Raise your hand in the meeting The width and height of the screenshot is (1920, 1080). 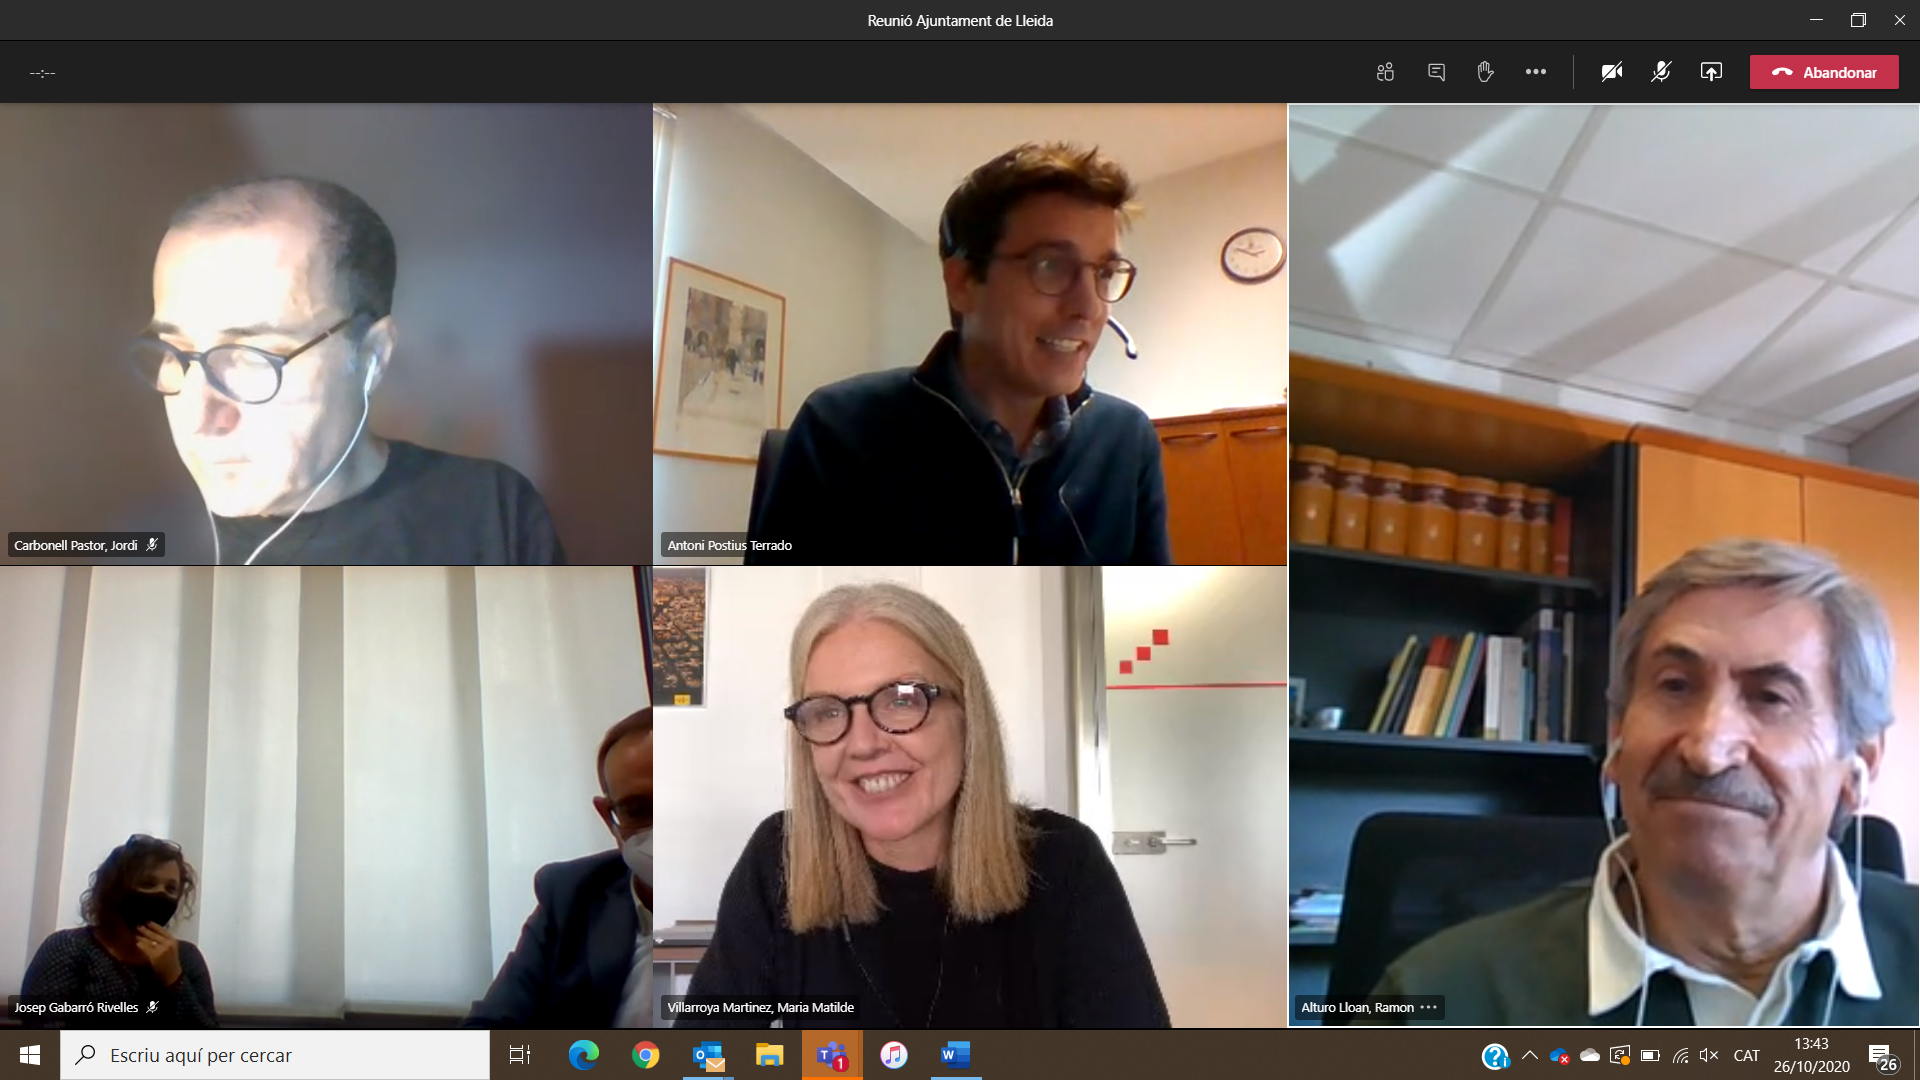pos(1485,72)
